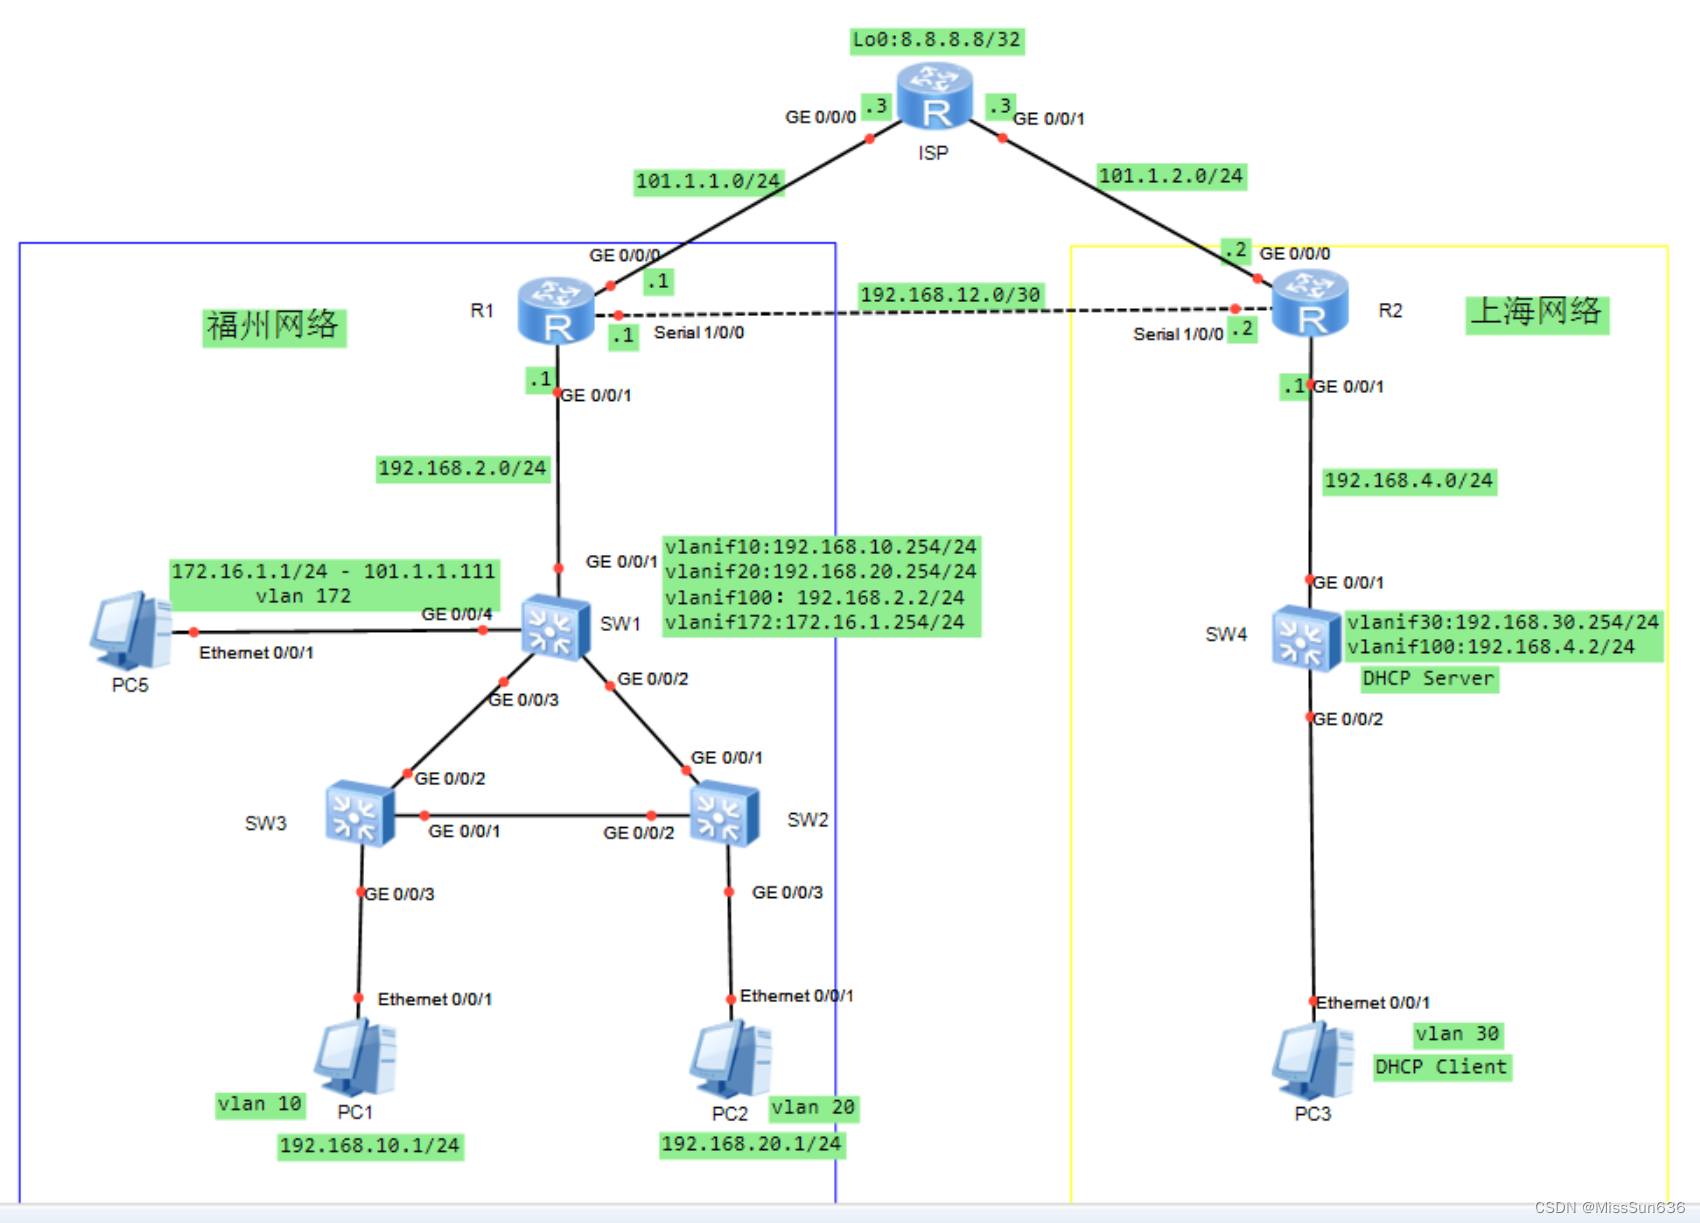Viewport: 1700px width, 1223px height.
Task: Click the SW4 switch icon
Action: tap(1306, 638)
